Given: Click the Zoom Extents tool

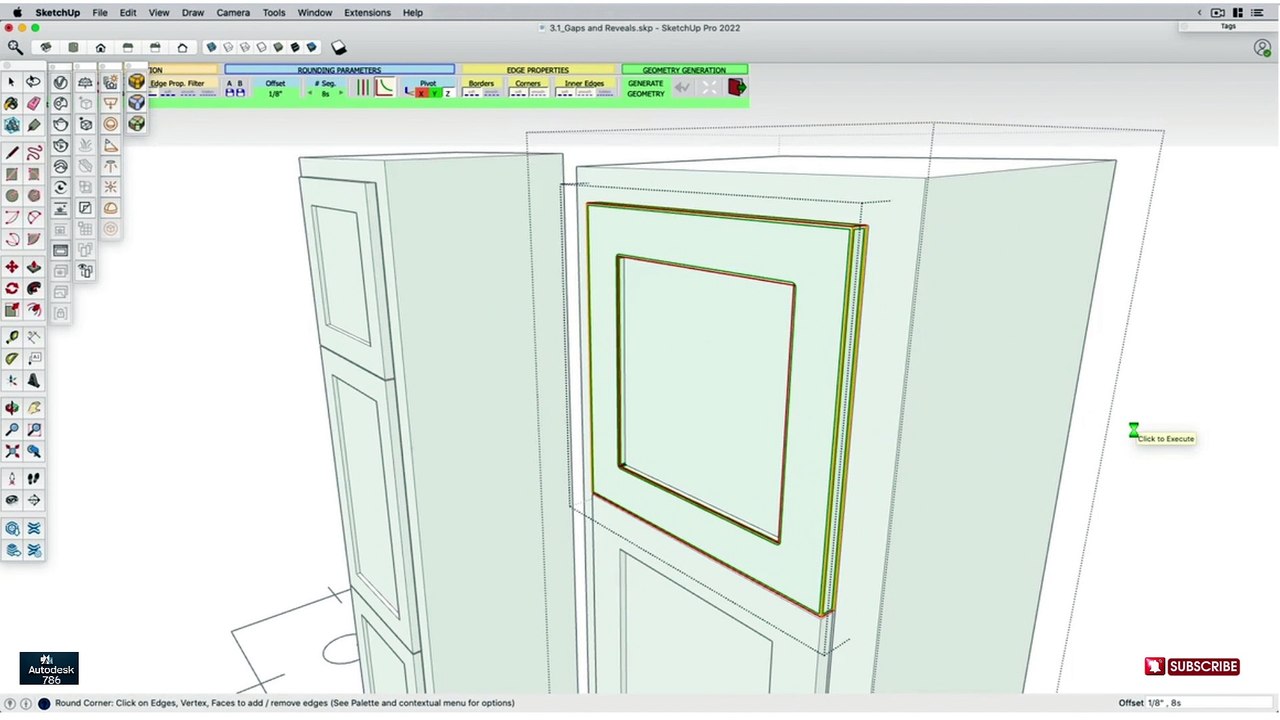Looking at the screenshot, I should pos(11,451).
